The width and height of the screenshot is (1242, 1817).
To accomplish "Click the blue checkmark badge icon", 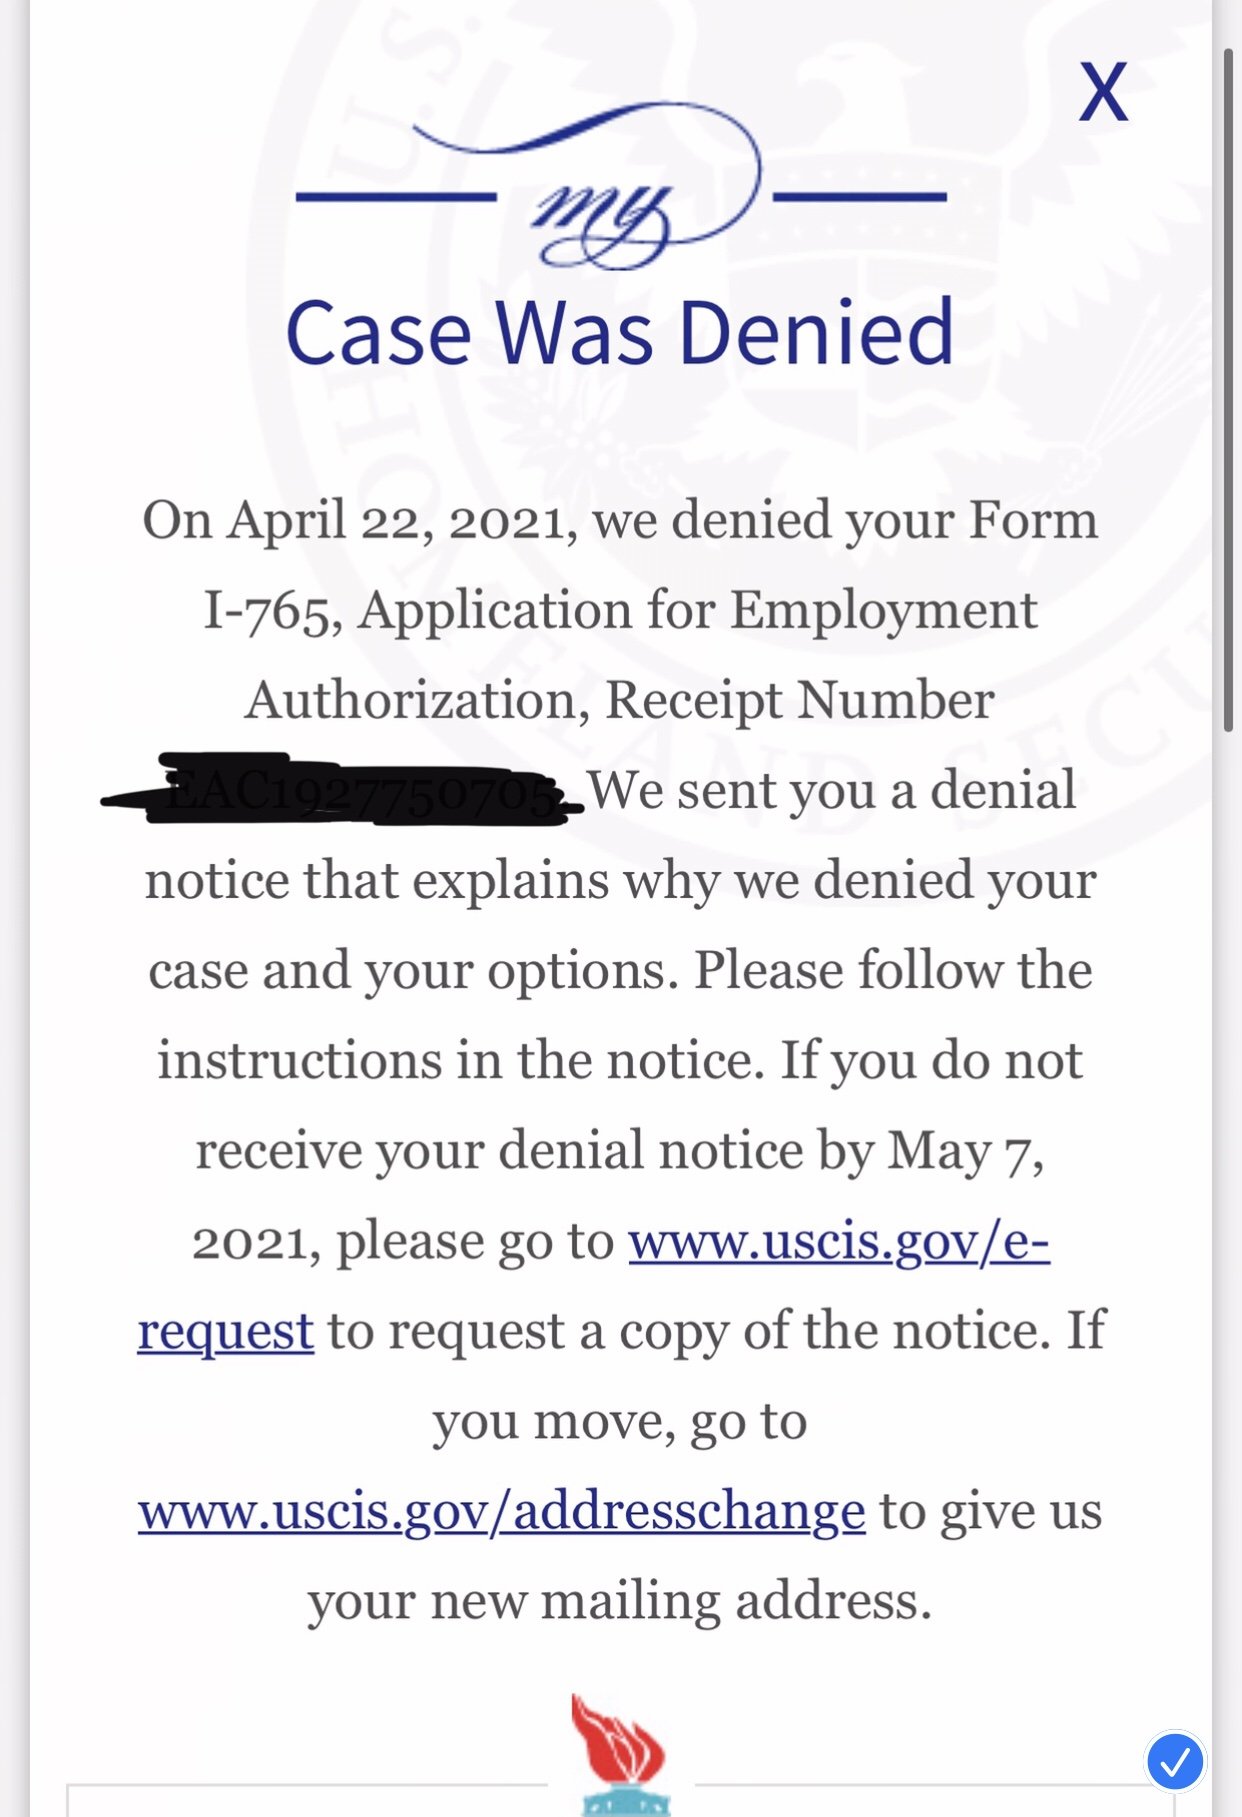I will click(1175, 1761).
